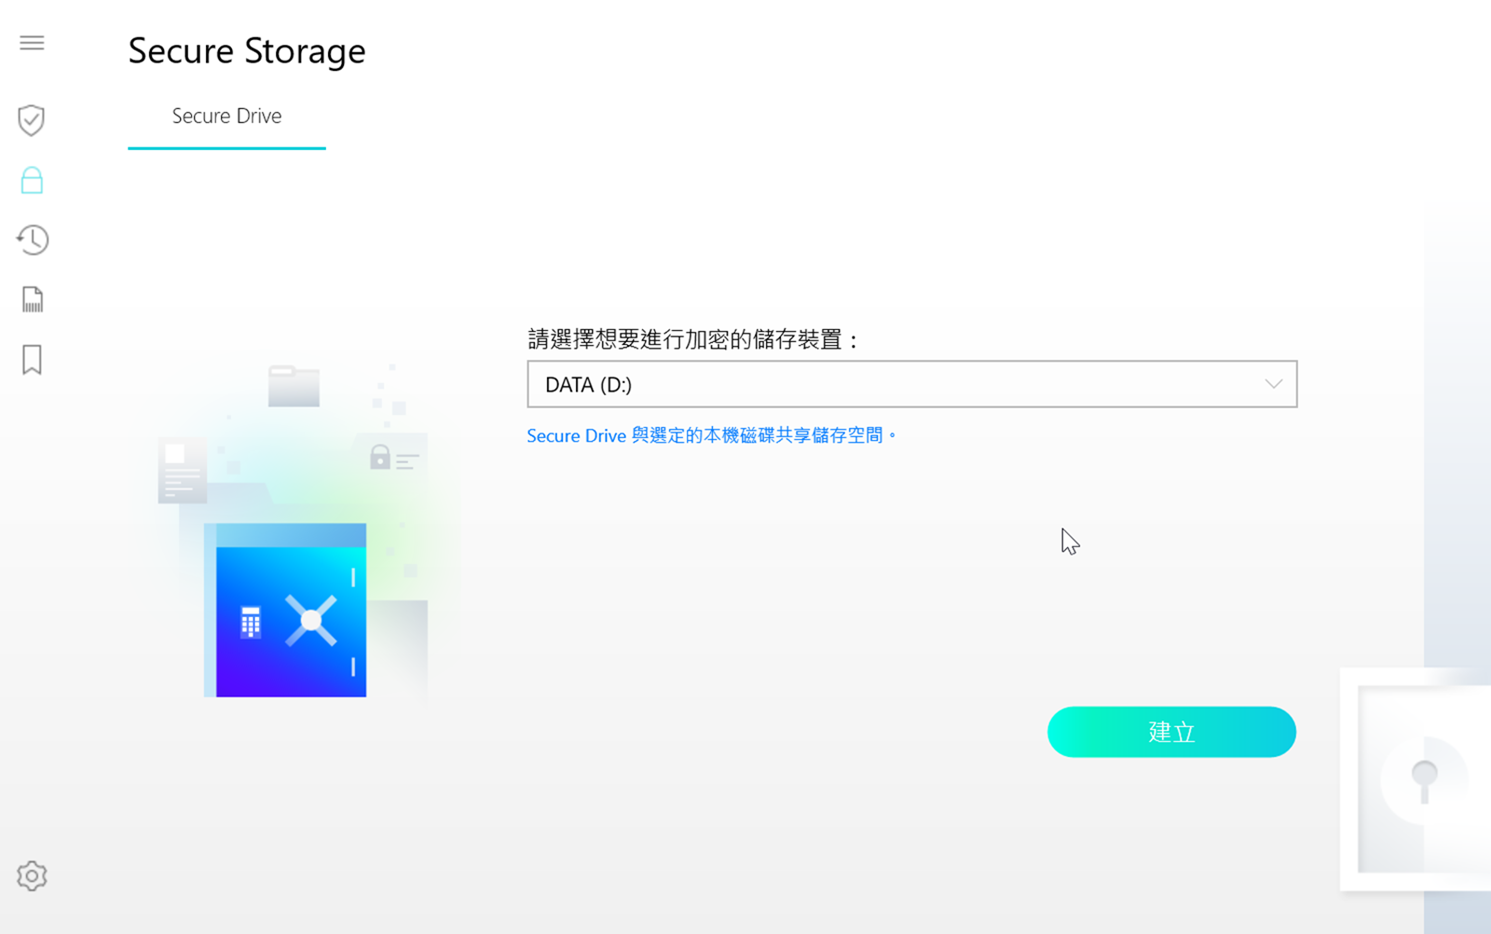Switch to the Secure Drive tab
The image size is (1491, 934).
pos(227,117)
